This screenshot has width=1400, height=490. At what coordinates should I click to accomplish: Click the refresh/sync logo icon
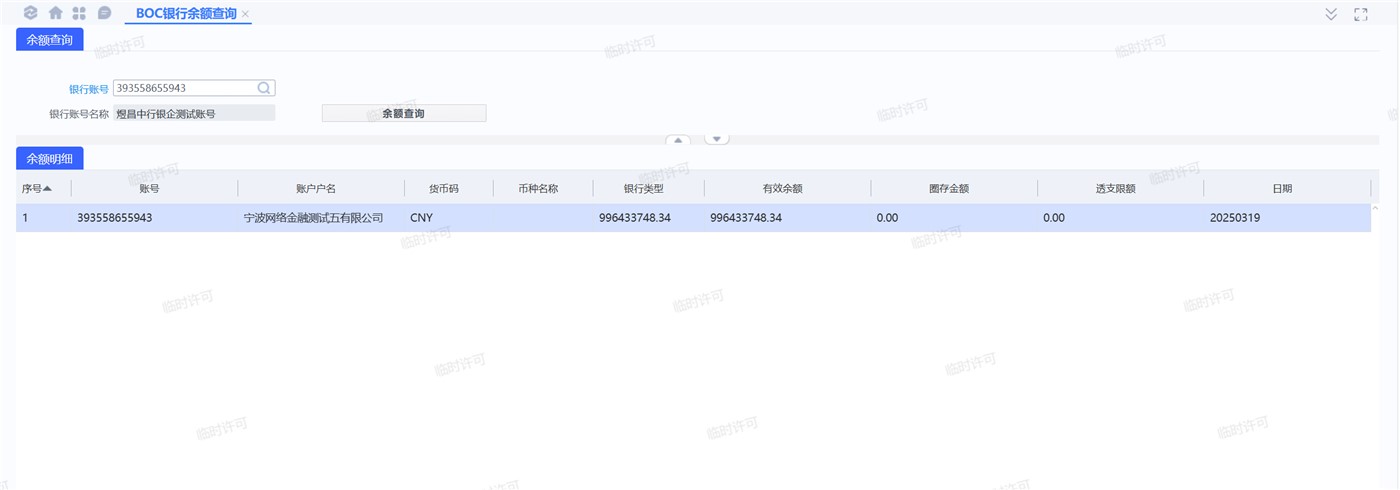[x=30, y=14]
